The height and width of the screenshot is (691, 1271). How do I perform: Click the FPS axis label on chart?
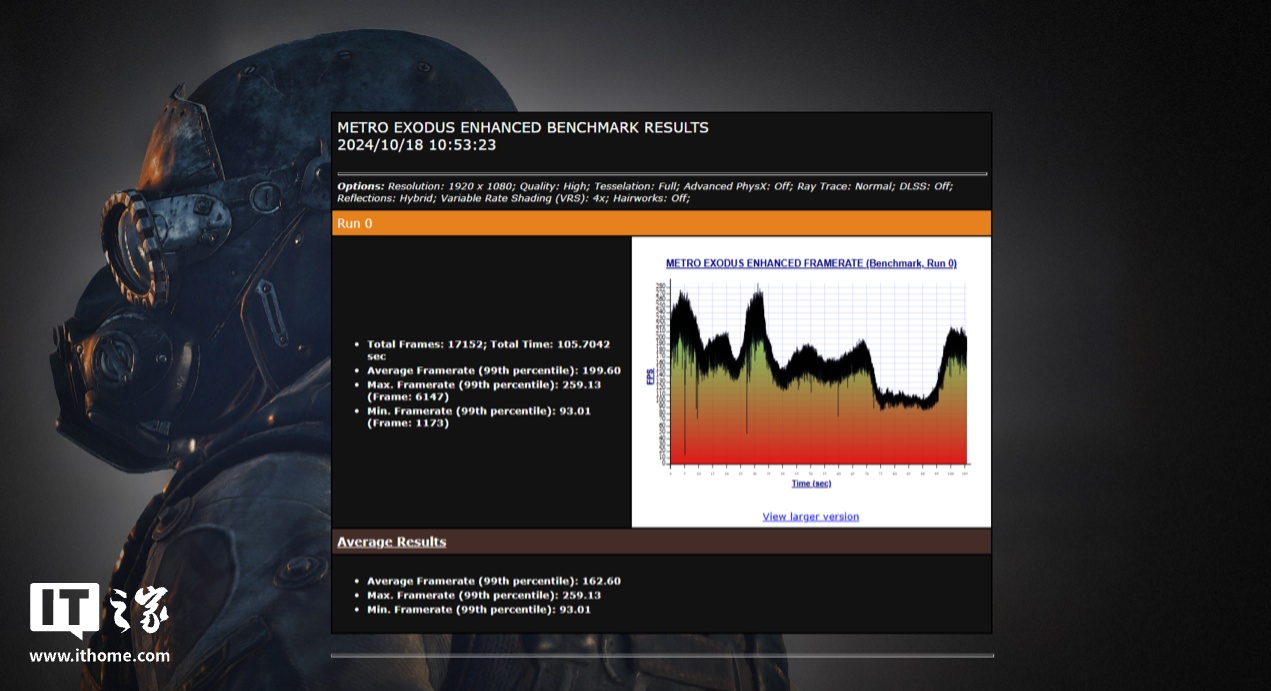click(650, 377)
